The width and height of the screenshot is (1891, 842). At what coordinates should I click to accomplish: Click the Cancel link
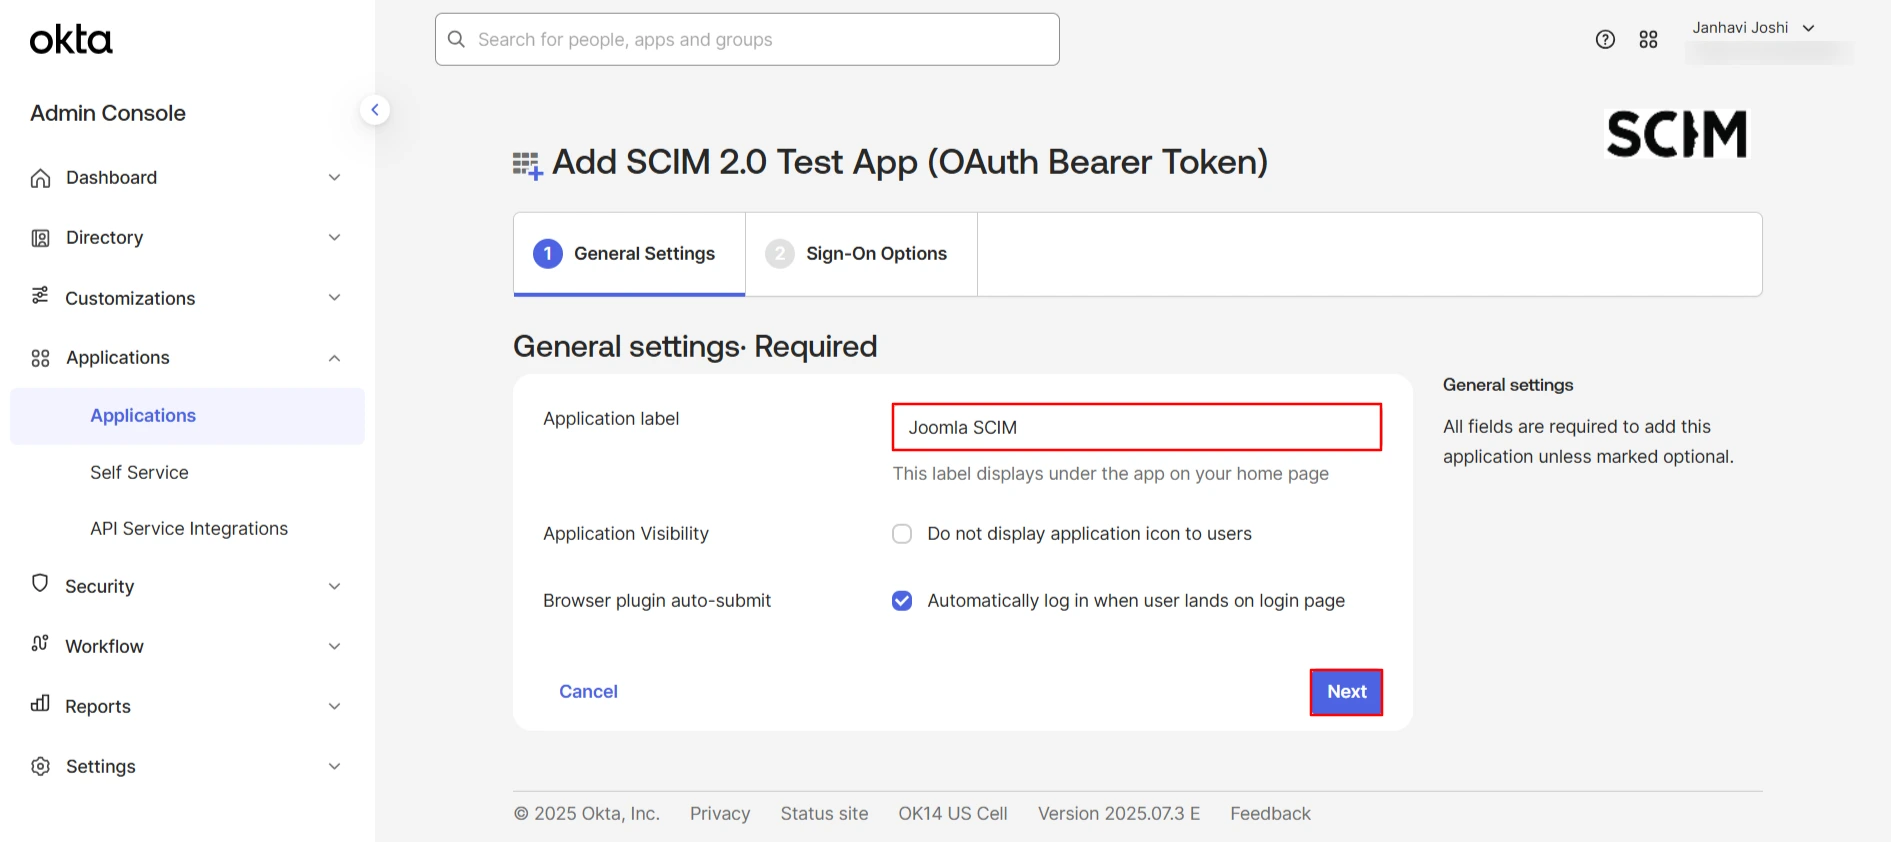tap(588, 692)
